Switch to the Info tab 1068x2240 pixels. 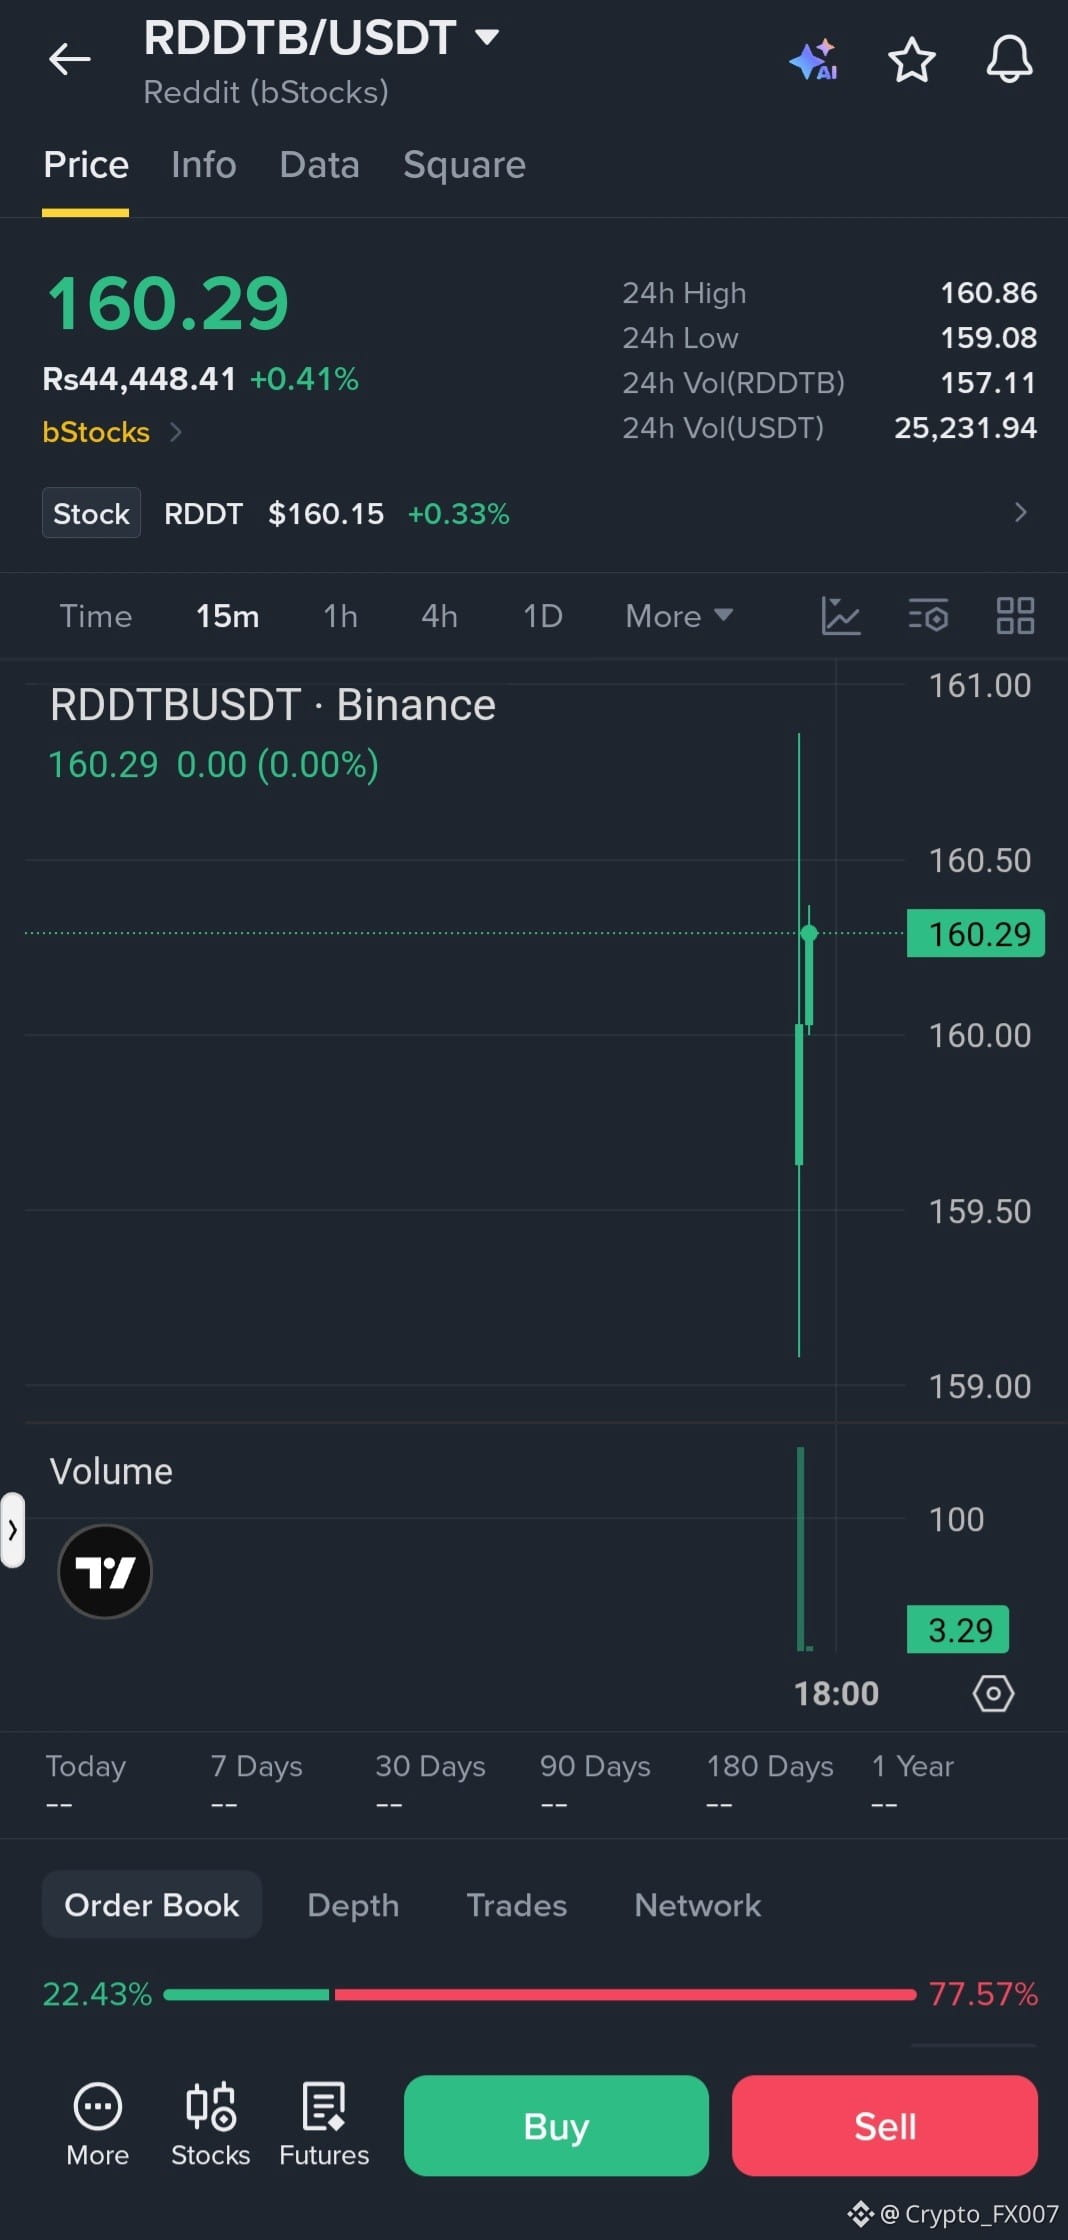coord(204,164)
